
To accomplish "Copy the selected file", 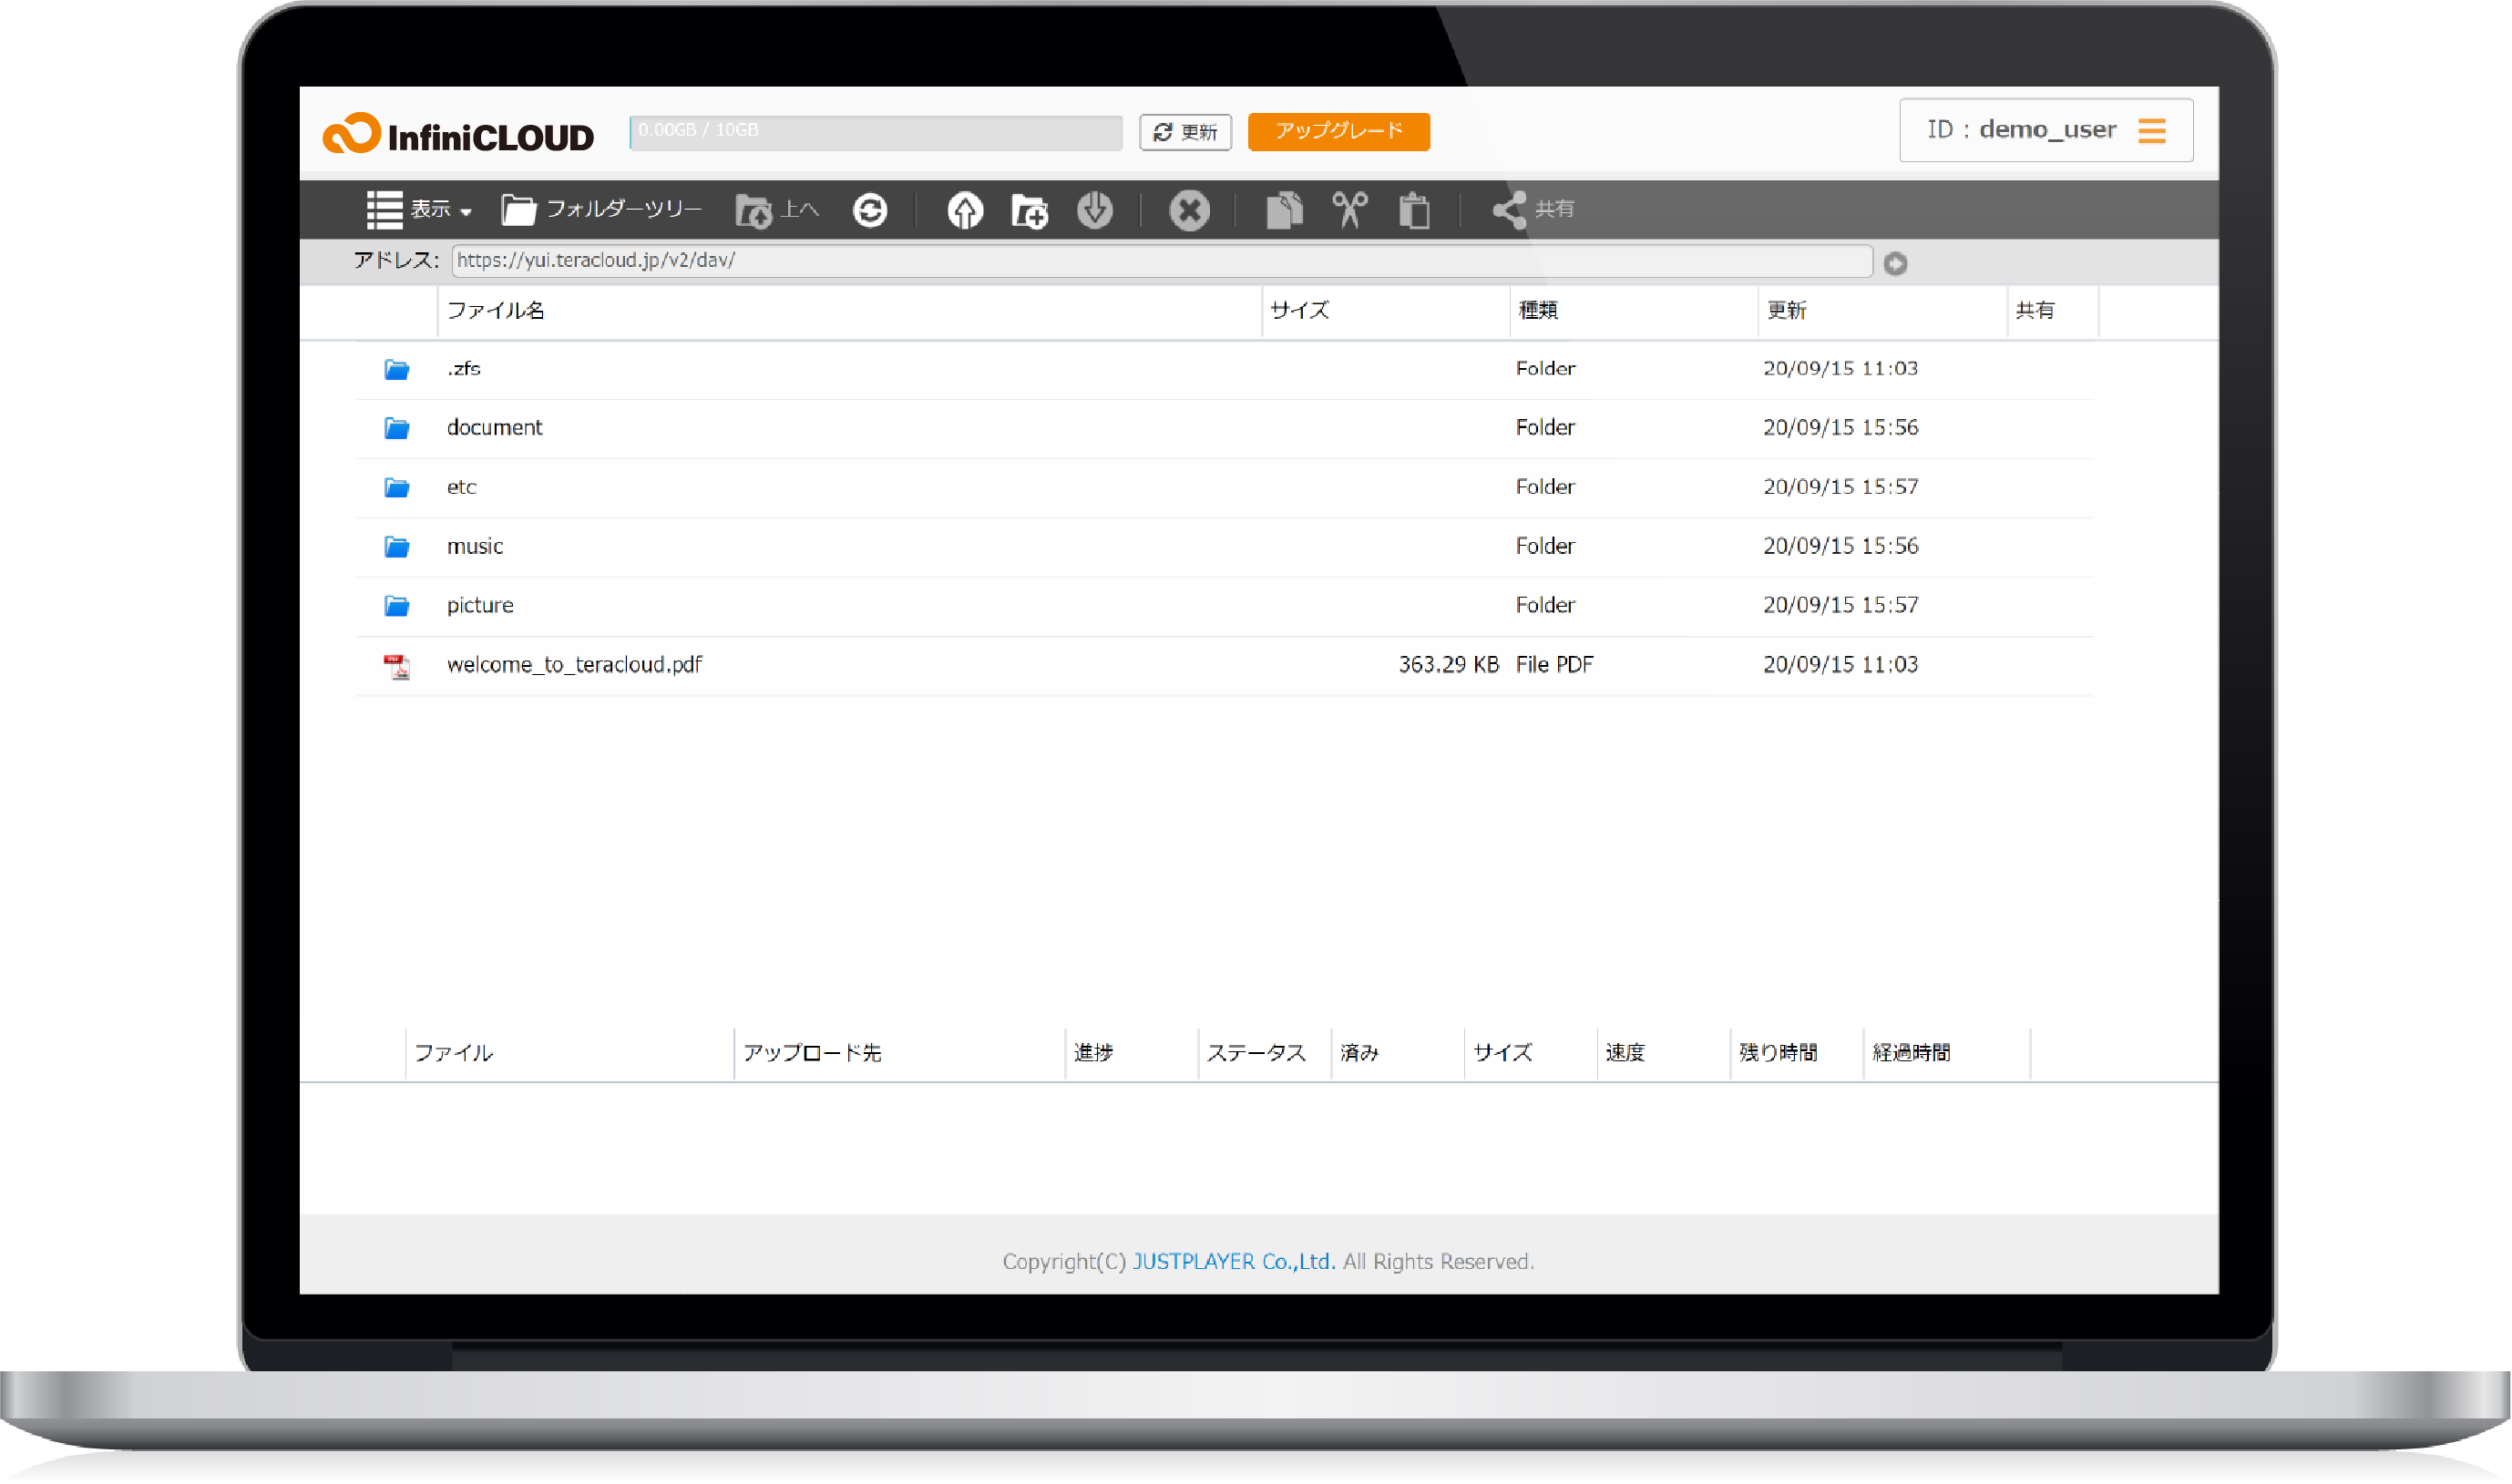I will (x=1284, y=209).
